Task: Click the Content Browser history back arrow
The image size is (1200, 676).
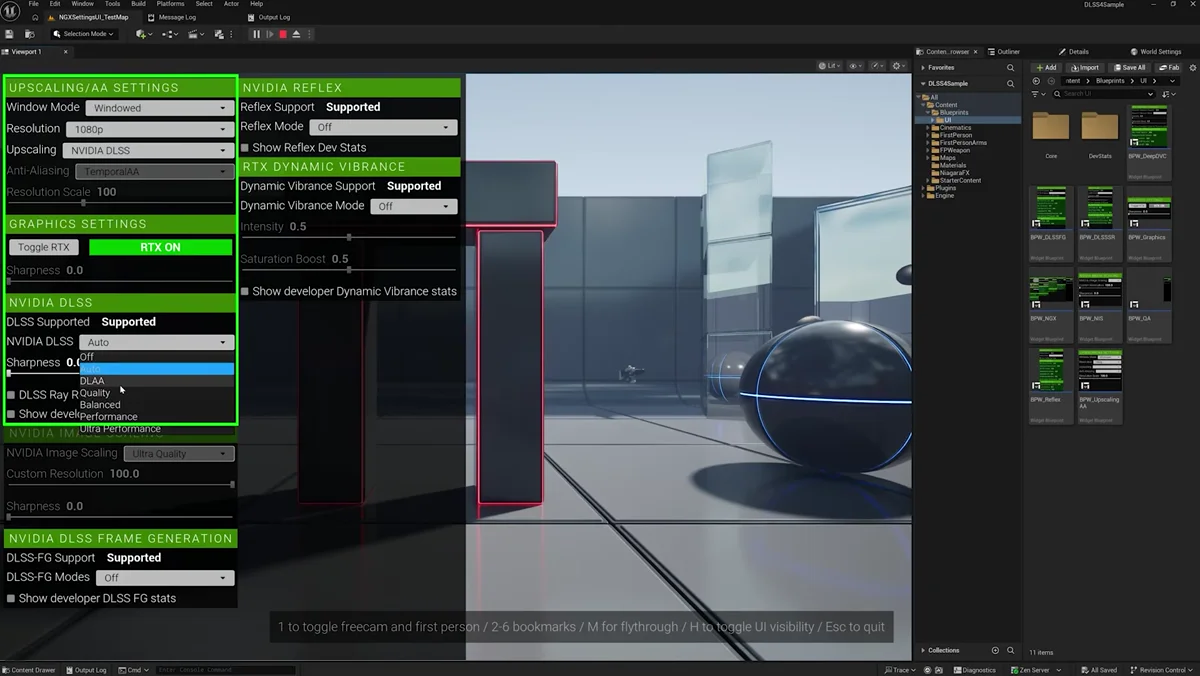Action: coord(1036,81)
